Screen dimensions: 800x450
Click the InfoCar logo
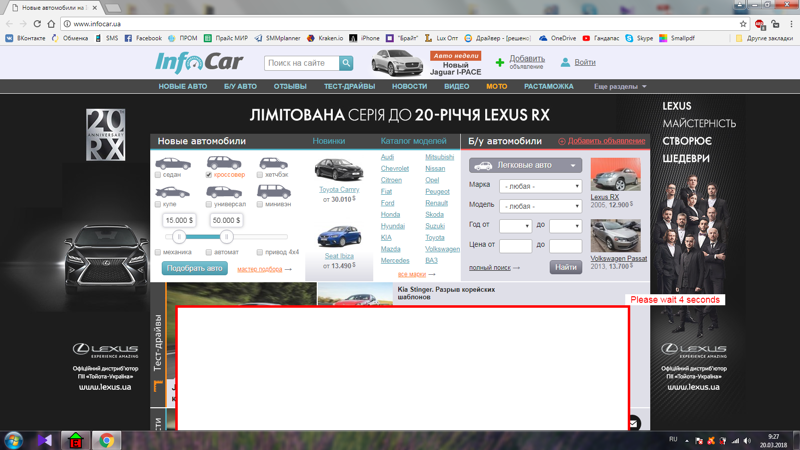[x=199, y=62]
